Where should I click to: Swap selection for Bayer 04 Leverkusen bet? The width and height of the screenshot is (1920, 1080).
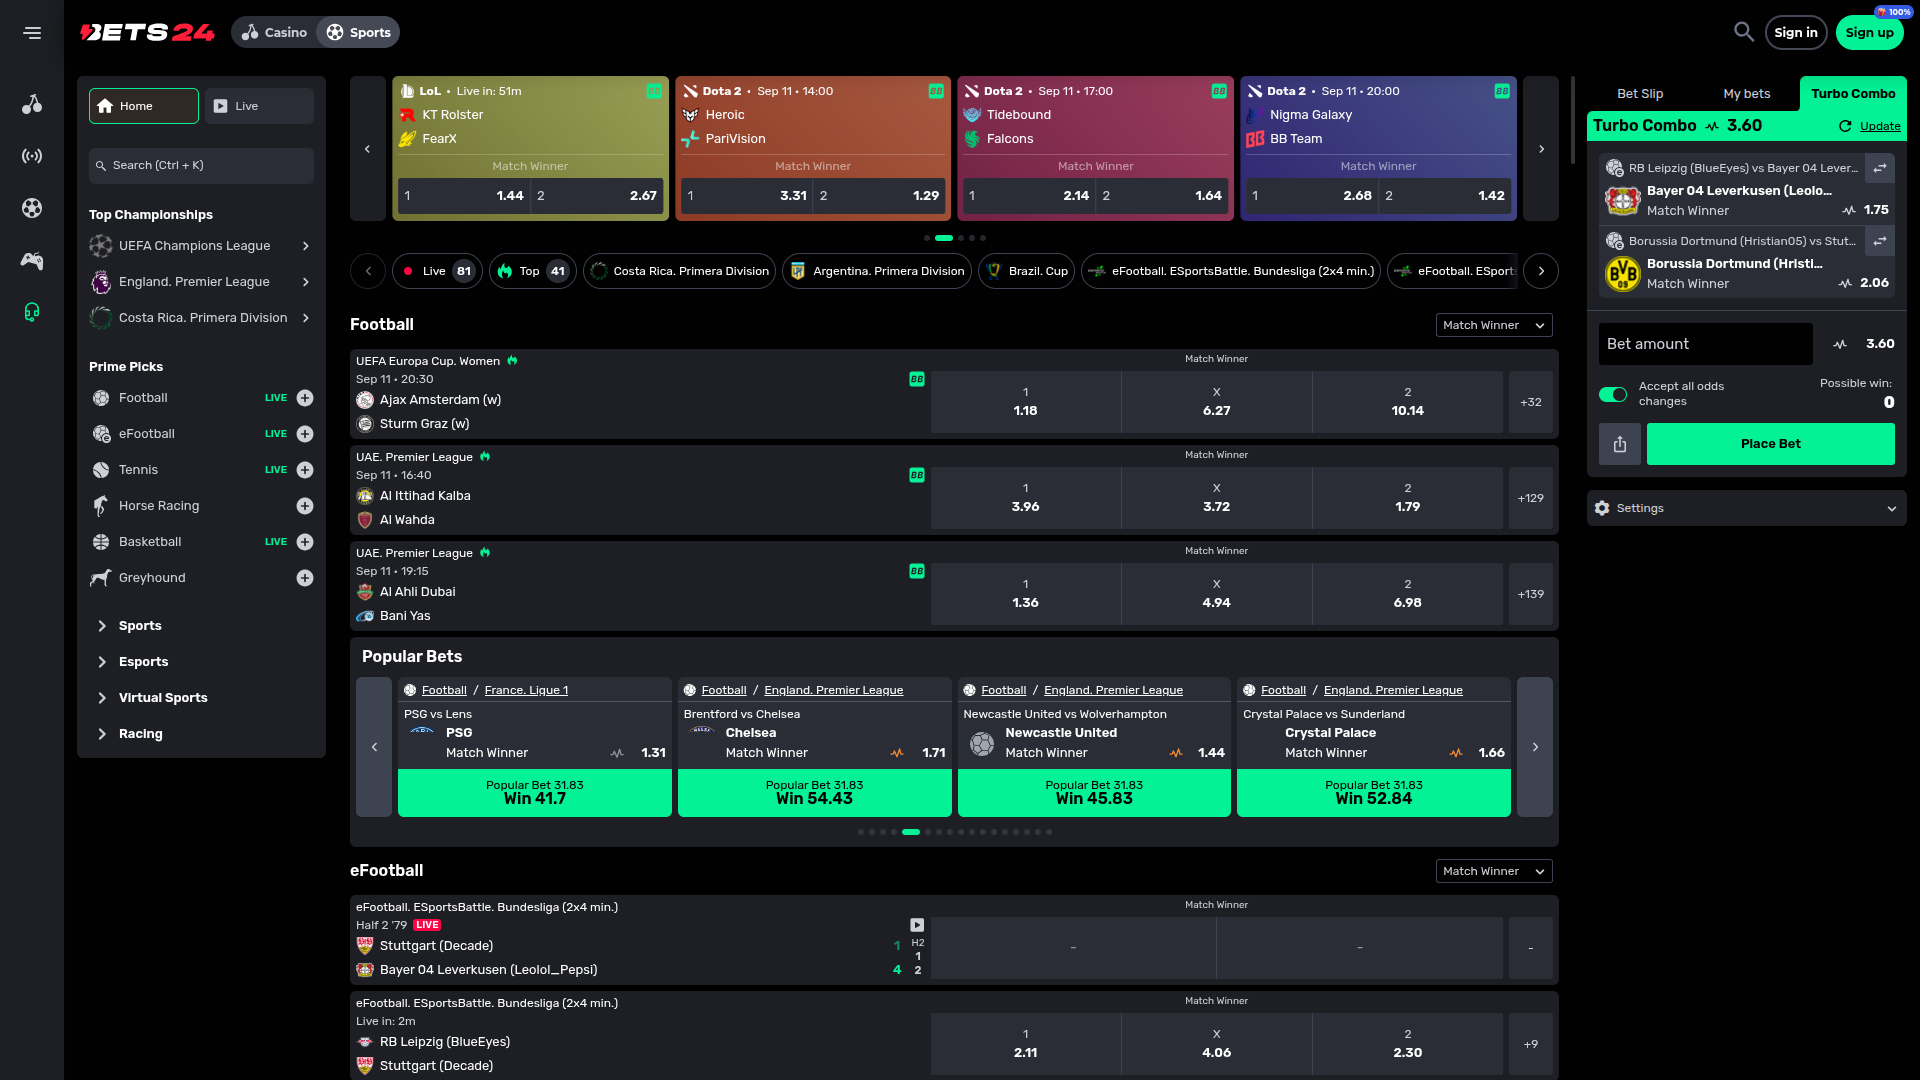1879,168
